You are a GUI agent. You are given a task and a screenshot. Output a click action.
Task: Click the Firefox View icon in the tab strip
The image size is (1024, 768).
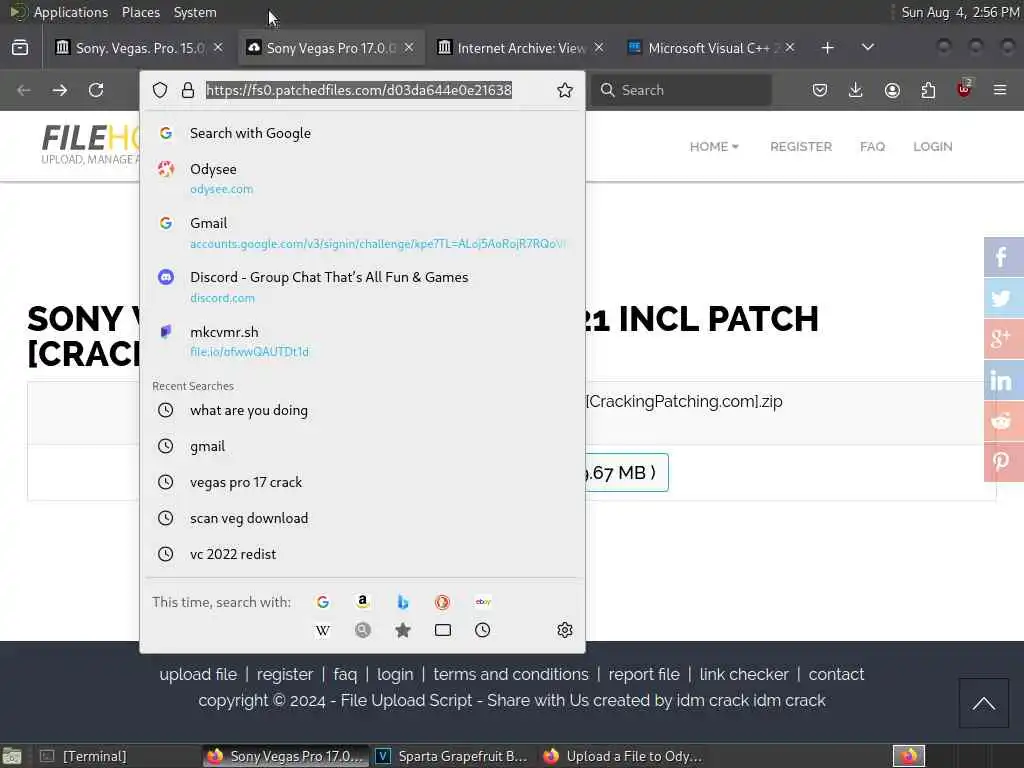click(20, 48)
